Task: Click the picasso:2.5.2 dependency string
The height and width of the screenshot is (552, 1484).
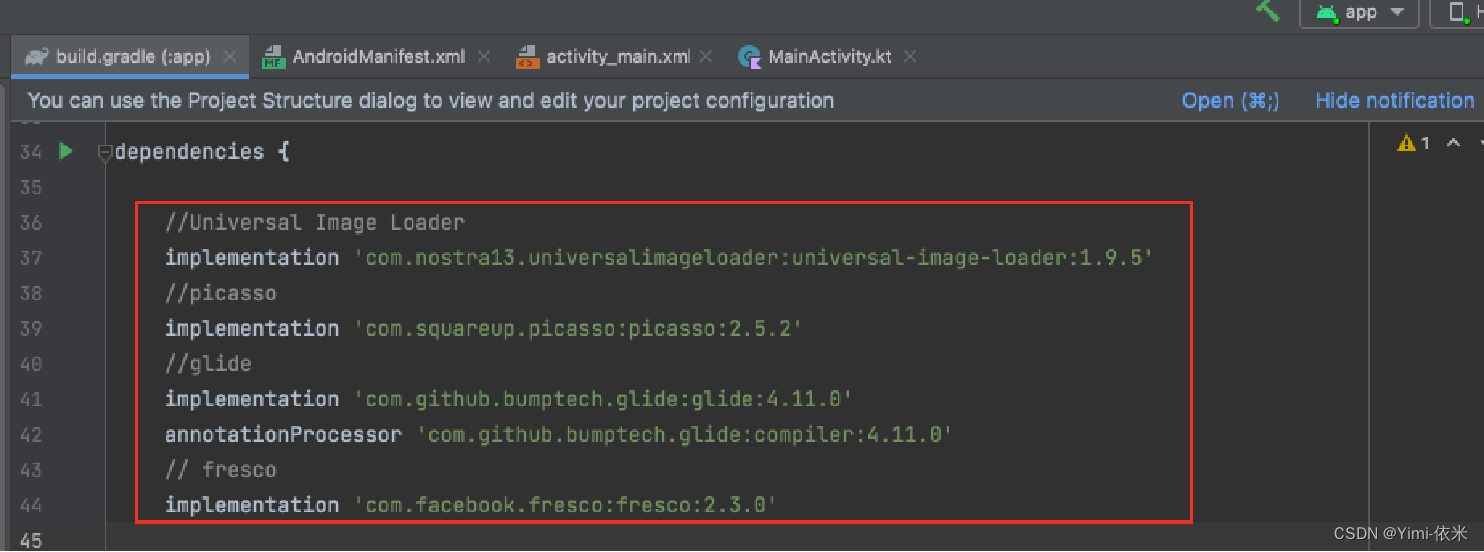Action: (x=579, y=328)
